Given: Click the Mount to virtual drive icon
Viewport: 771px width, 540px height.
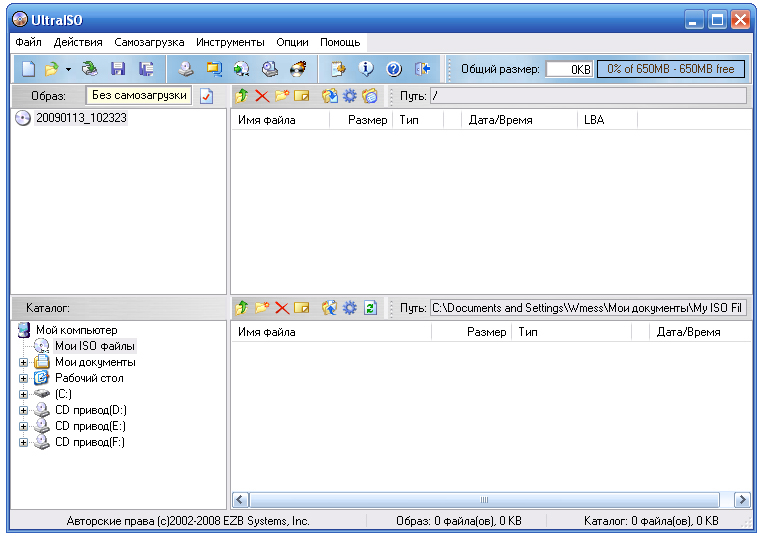Looking at the screenshot, I should (269, 69).
